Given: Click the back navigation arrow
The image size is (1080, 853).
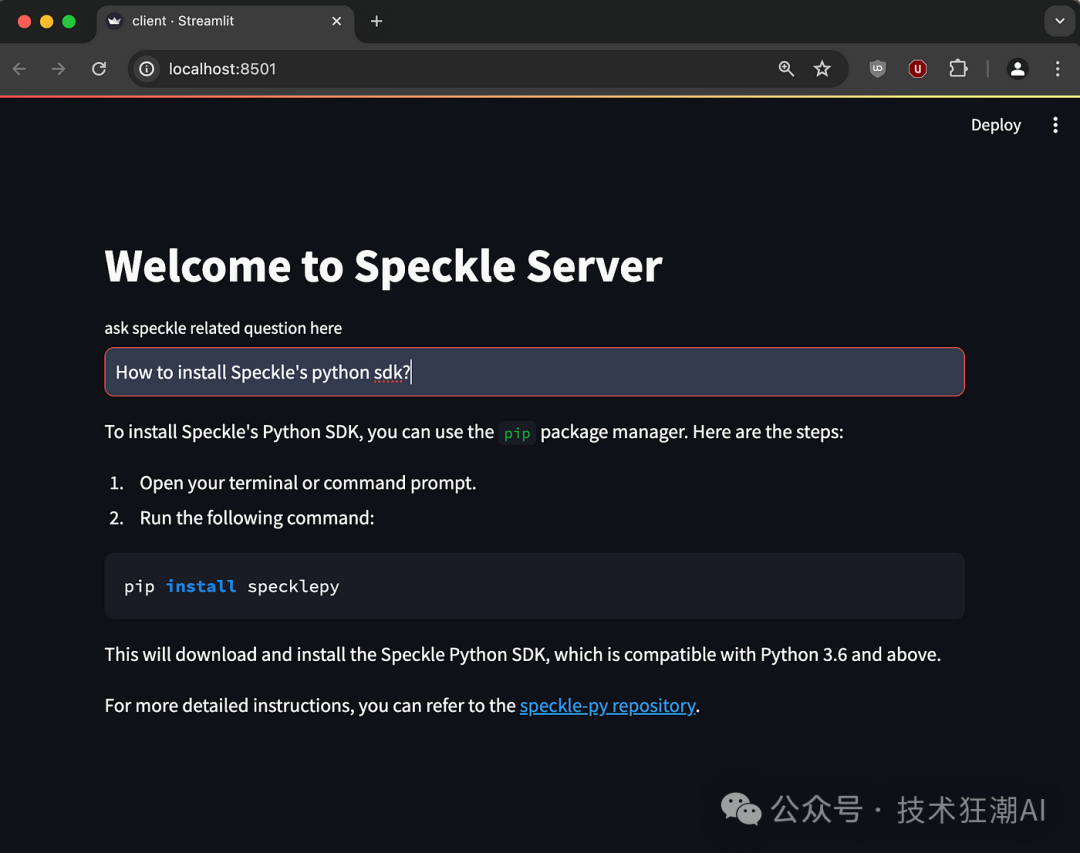Looking at the screenshot, I should (x=18, y=68).
